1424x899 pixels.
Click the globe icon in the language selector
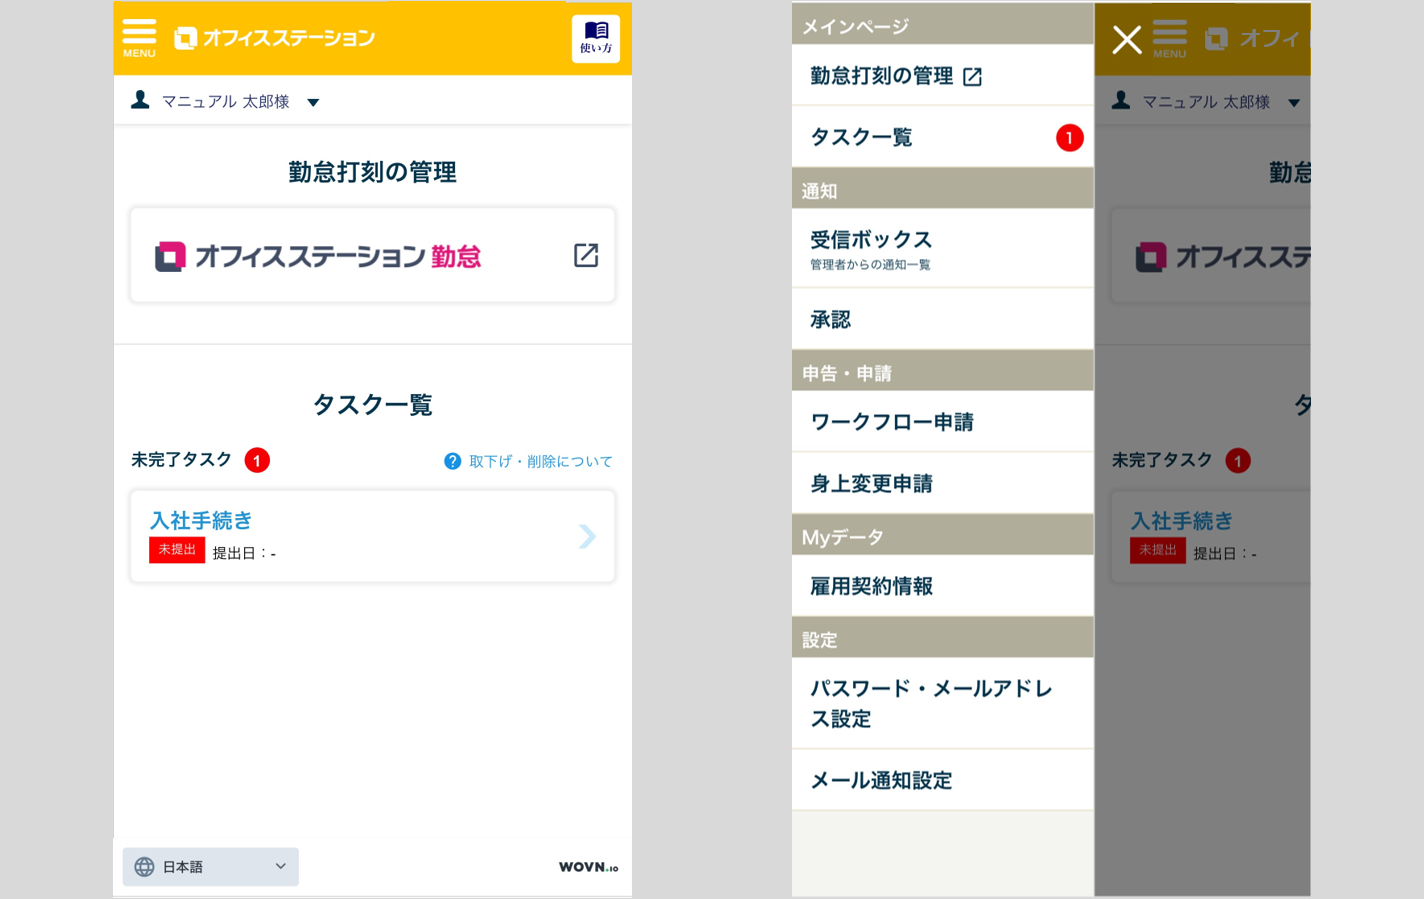click(144, 867)
